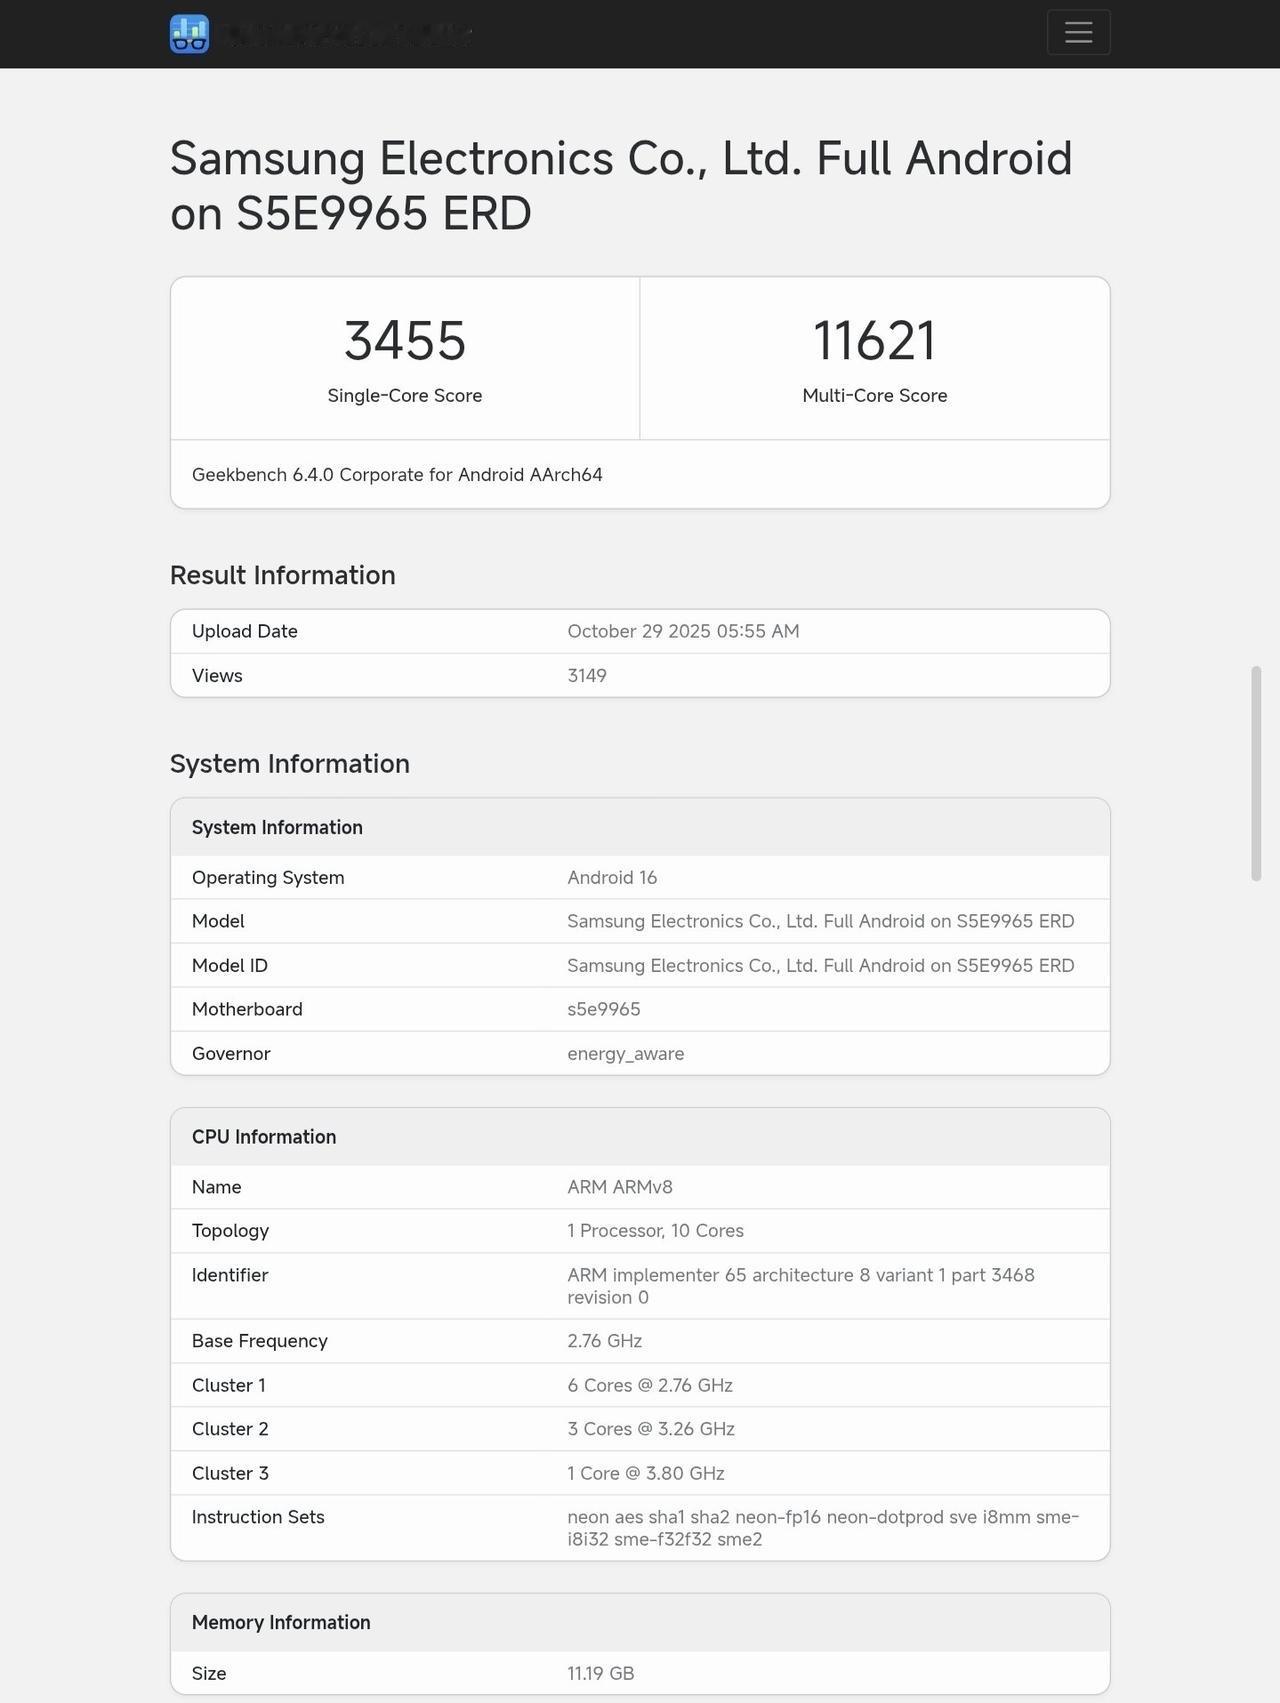Image resolution: width=1280 pixels, height=1703 pixels.
Task: Select 1 Core @ 3.80 GHz value
Action: [x=646, y=1473]
